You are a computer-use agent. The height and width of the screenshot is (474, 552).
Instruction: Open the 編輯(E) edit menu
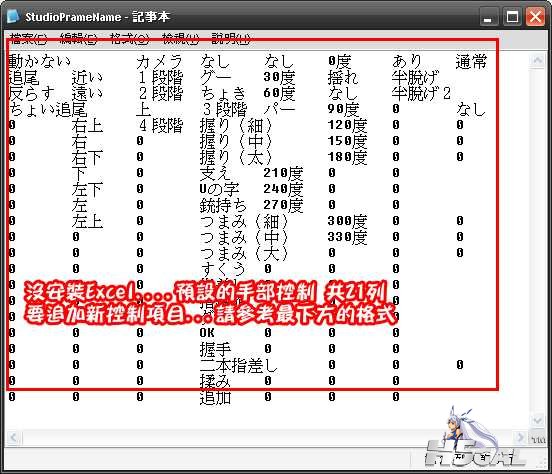tap(79, 39)
